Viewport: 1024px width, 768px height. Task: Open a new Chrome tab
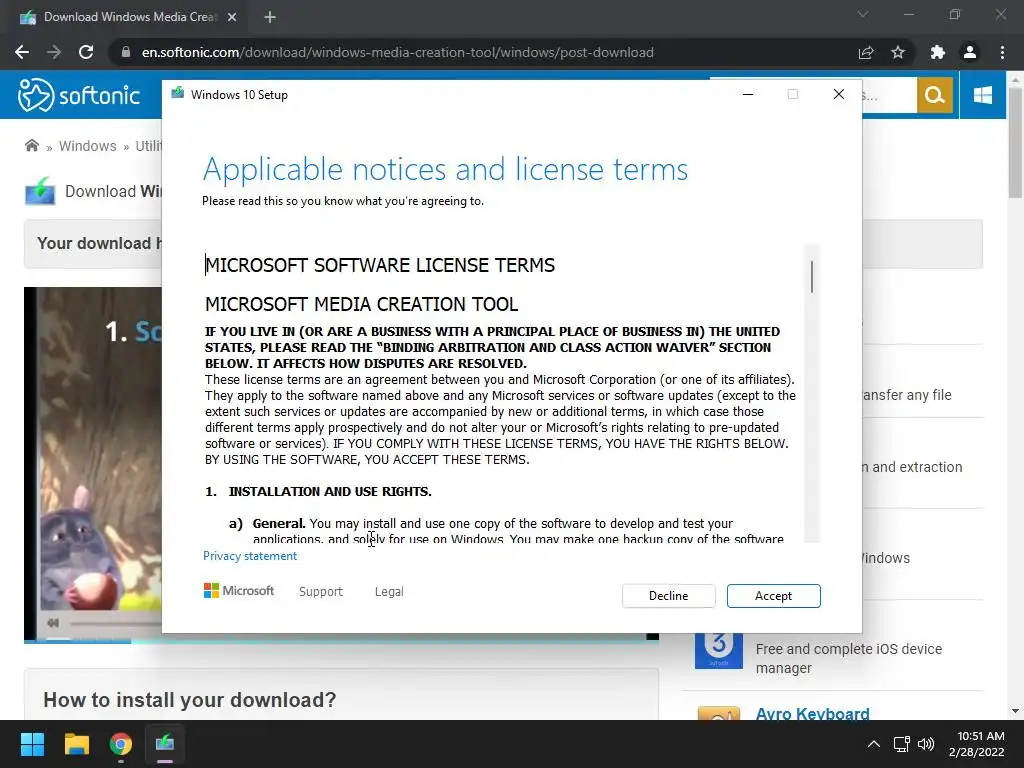(x=270, y=17)
